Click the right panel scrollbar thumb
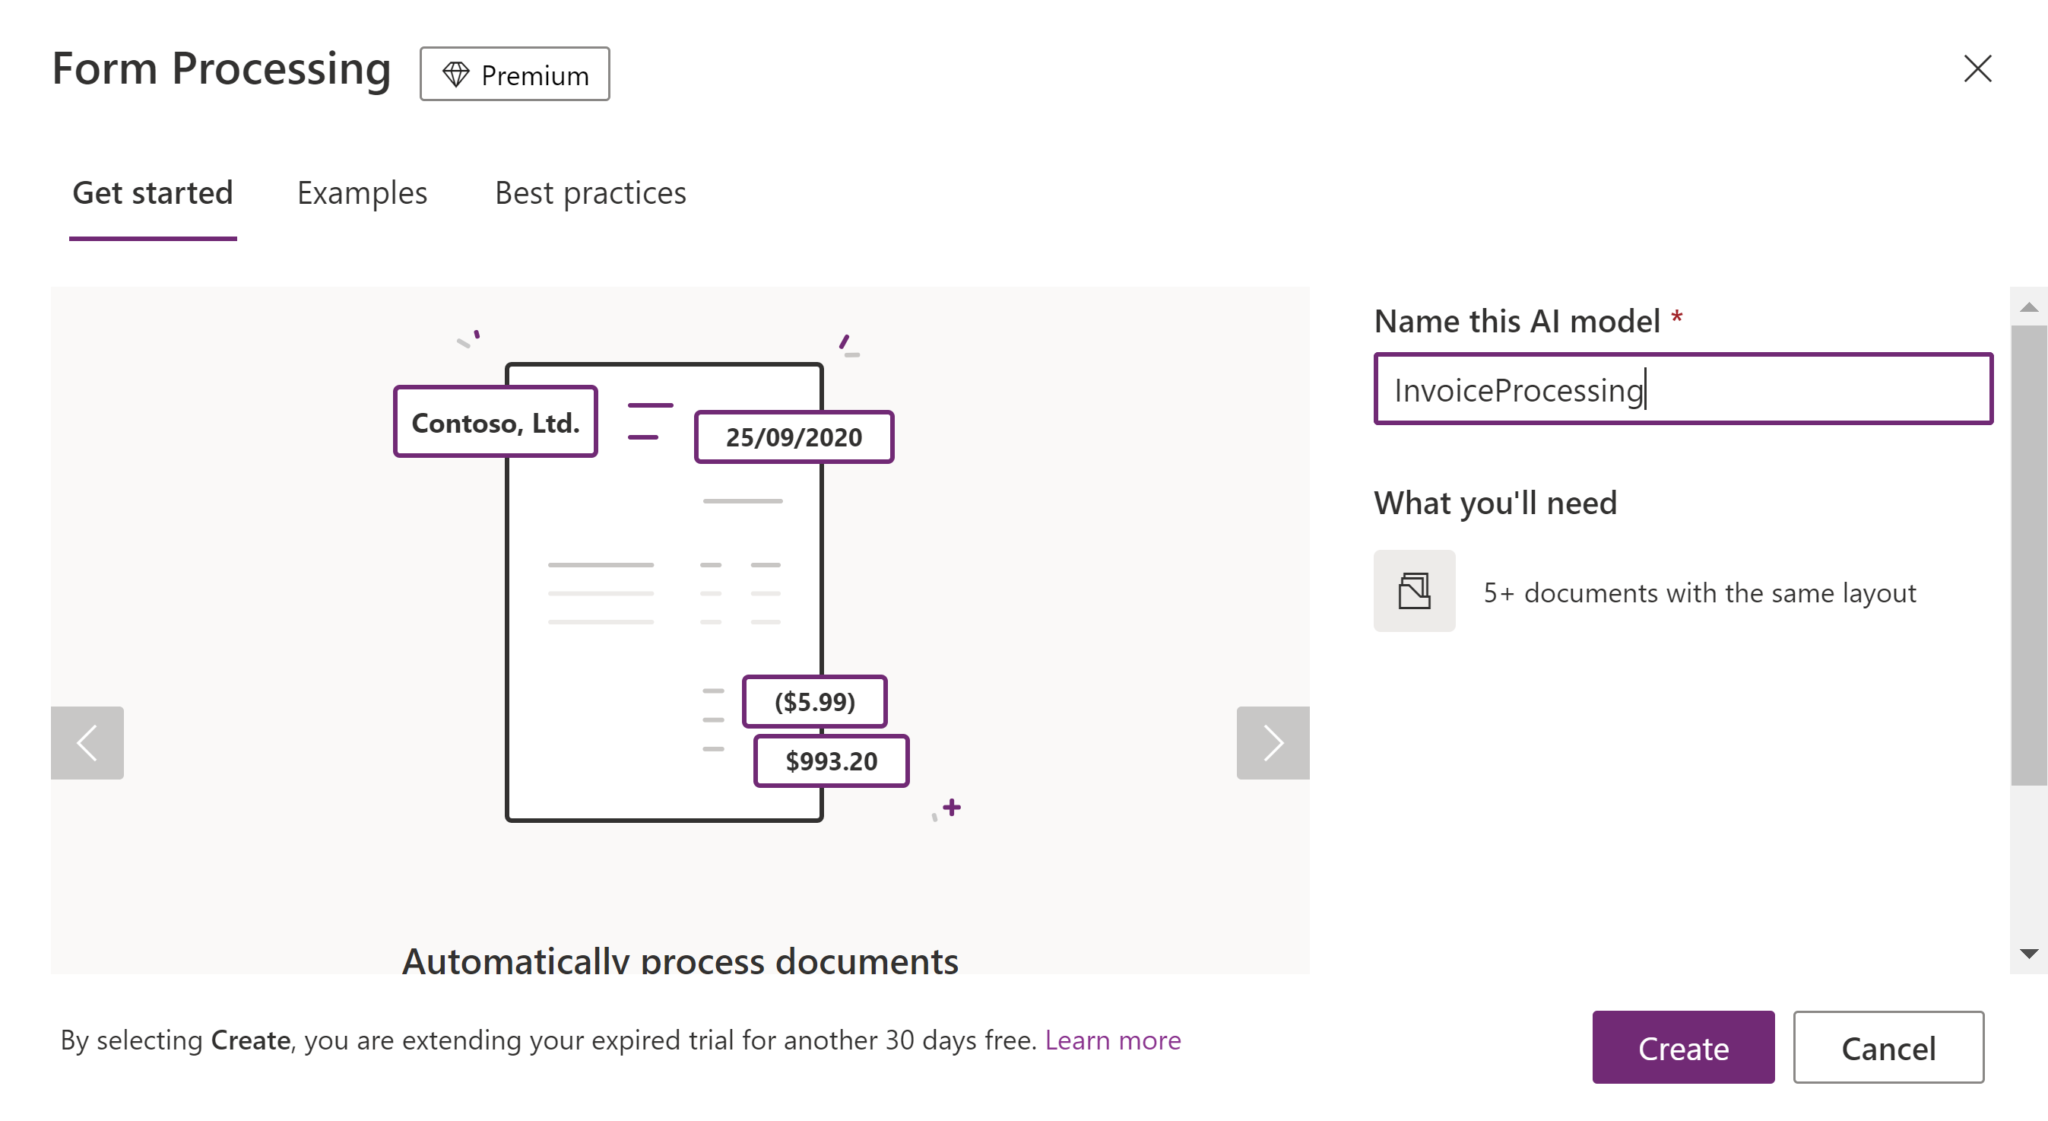 coord(2028,555)
